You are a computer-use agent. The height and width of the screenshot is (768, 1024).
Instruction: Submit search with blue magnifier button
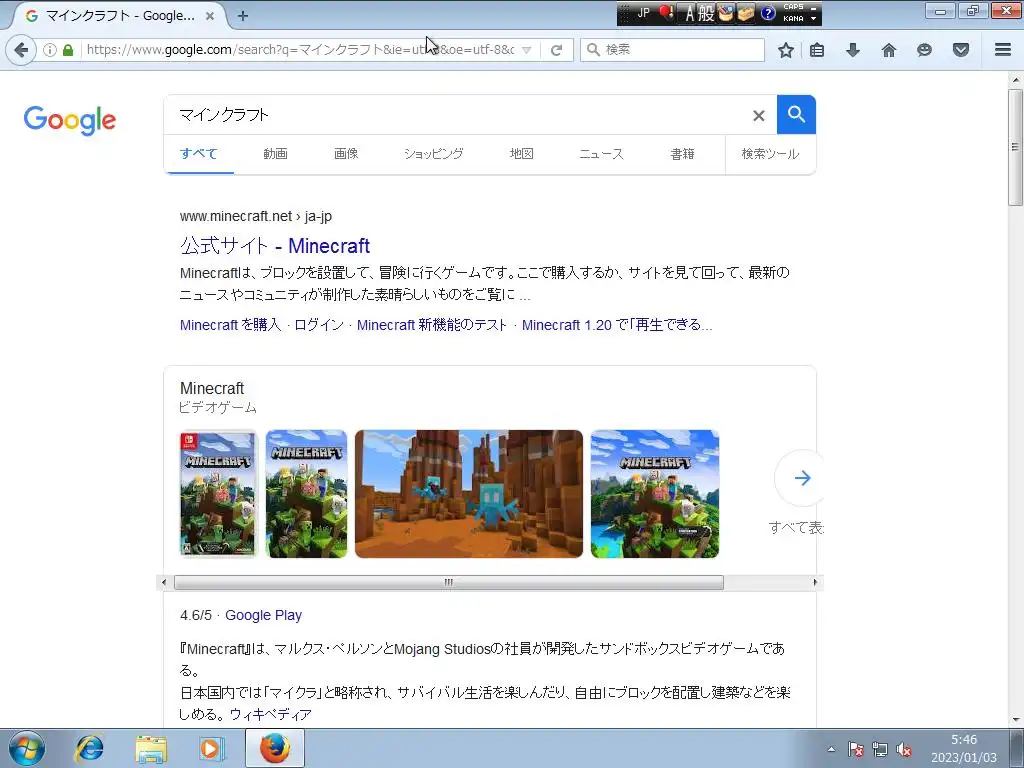coord(796,114)
